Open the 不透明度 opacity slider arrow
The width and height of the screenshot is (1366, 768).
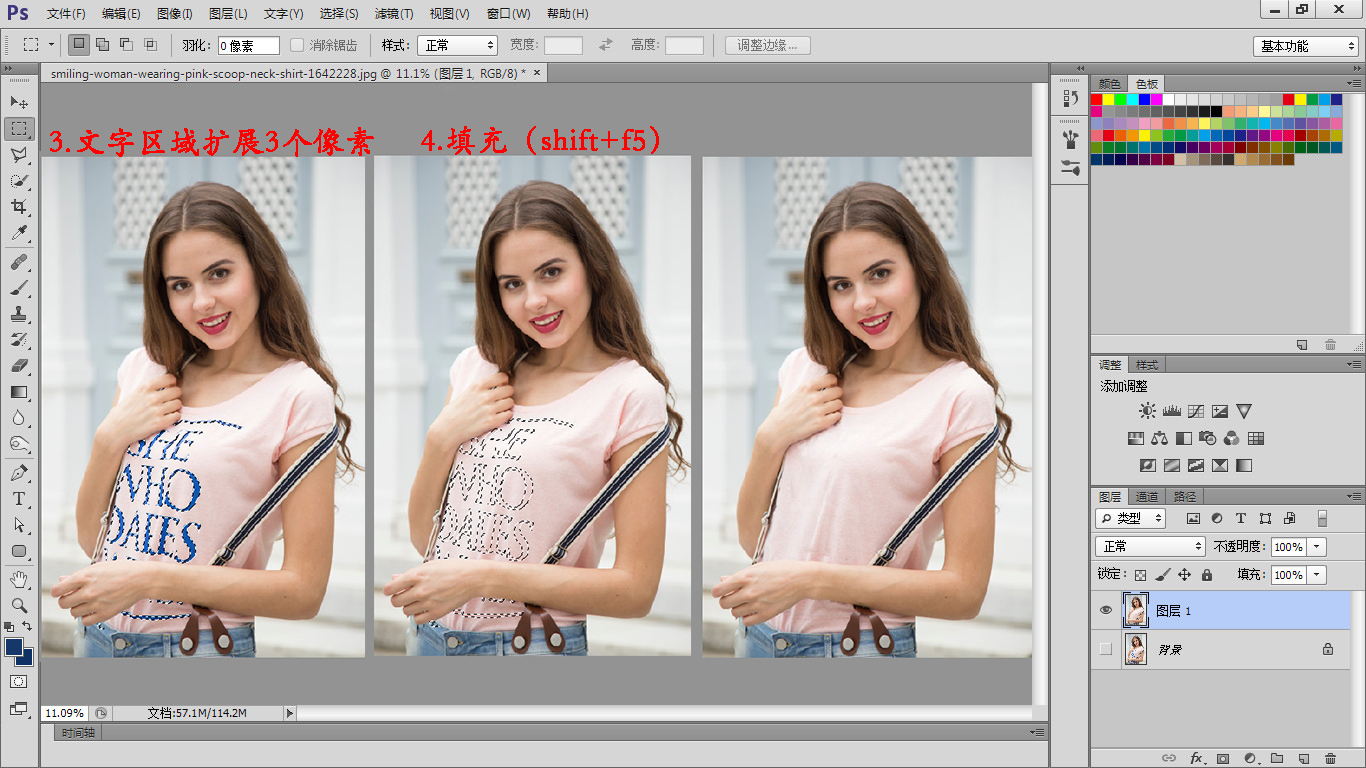[x=1317, y=547]
